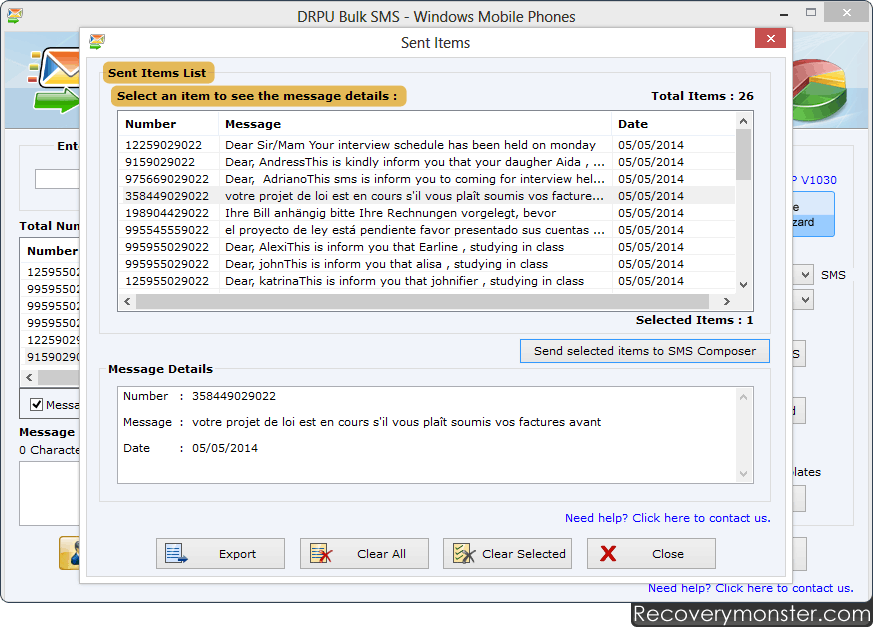Toggle the Message checkbox in main window
This screenshot has width=873, height=627.
coord(36,405)
